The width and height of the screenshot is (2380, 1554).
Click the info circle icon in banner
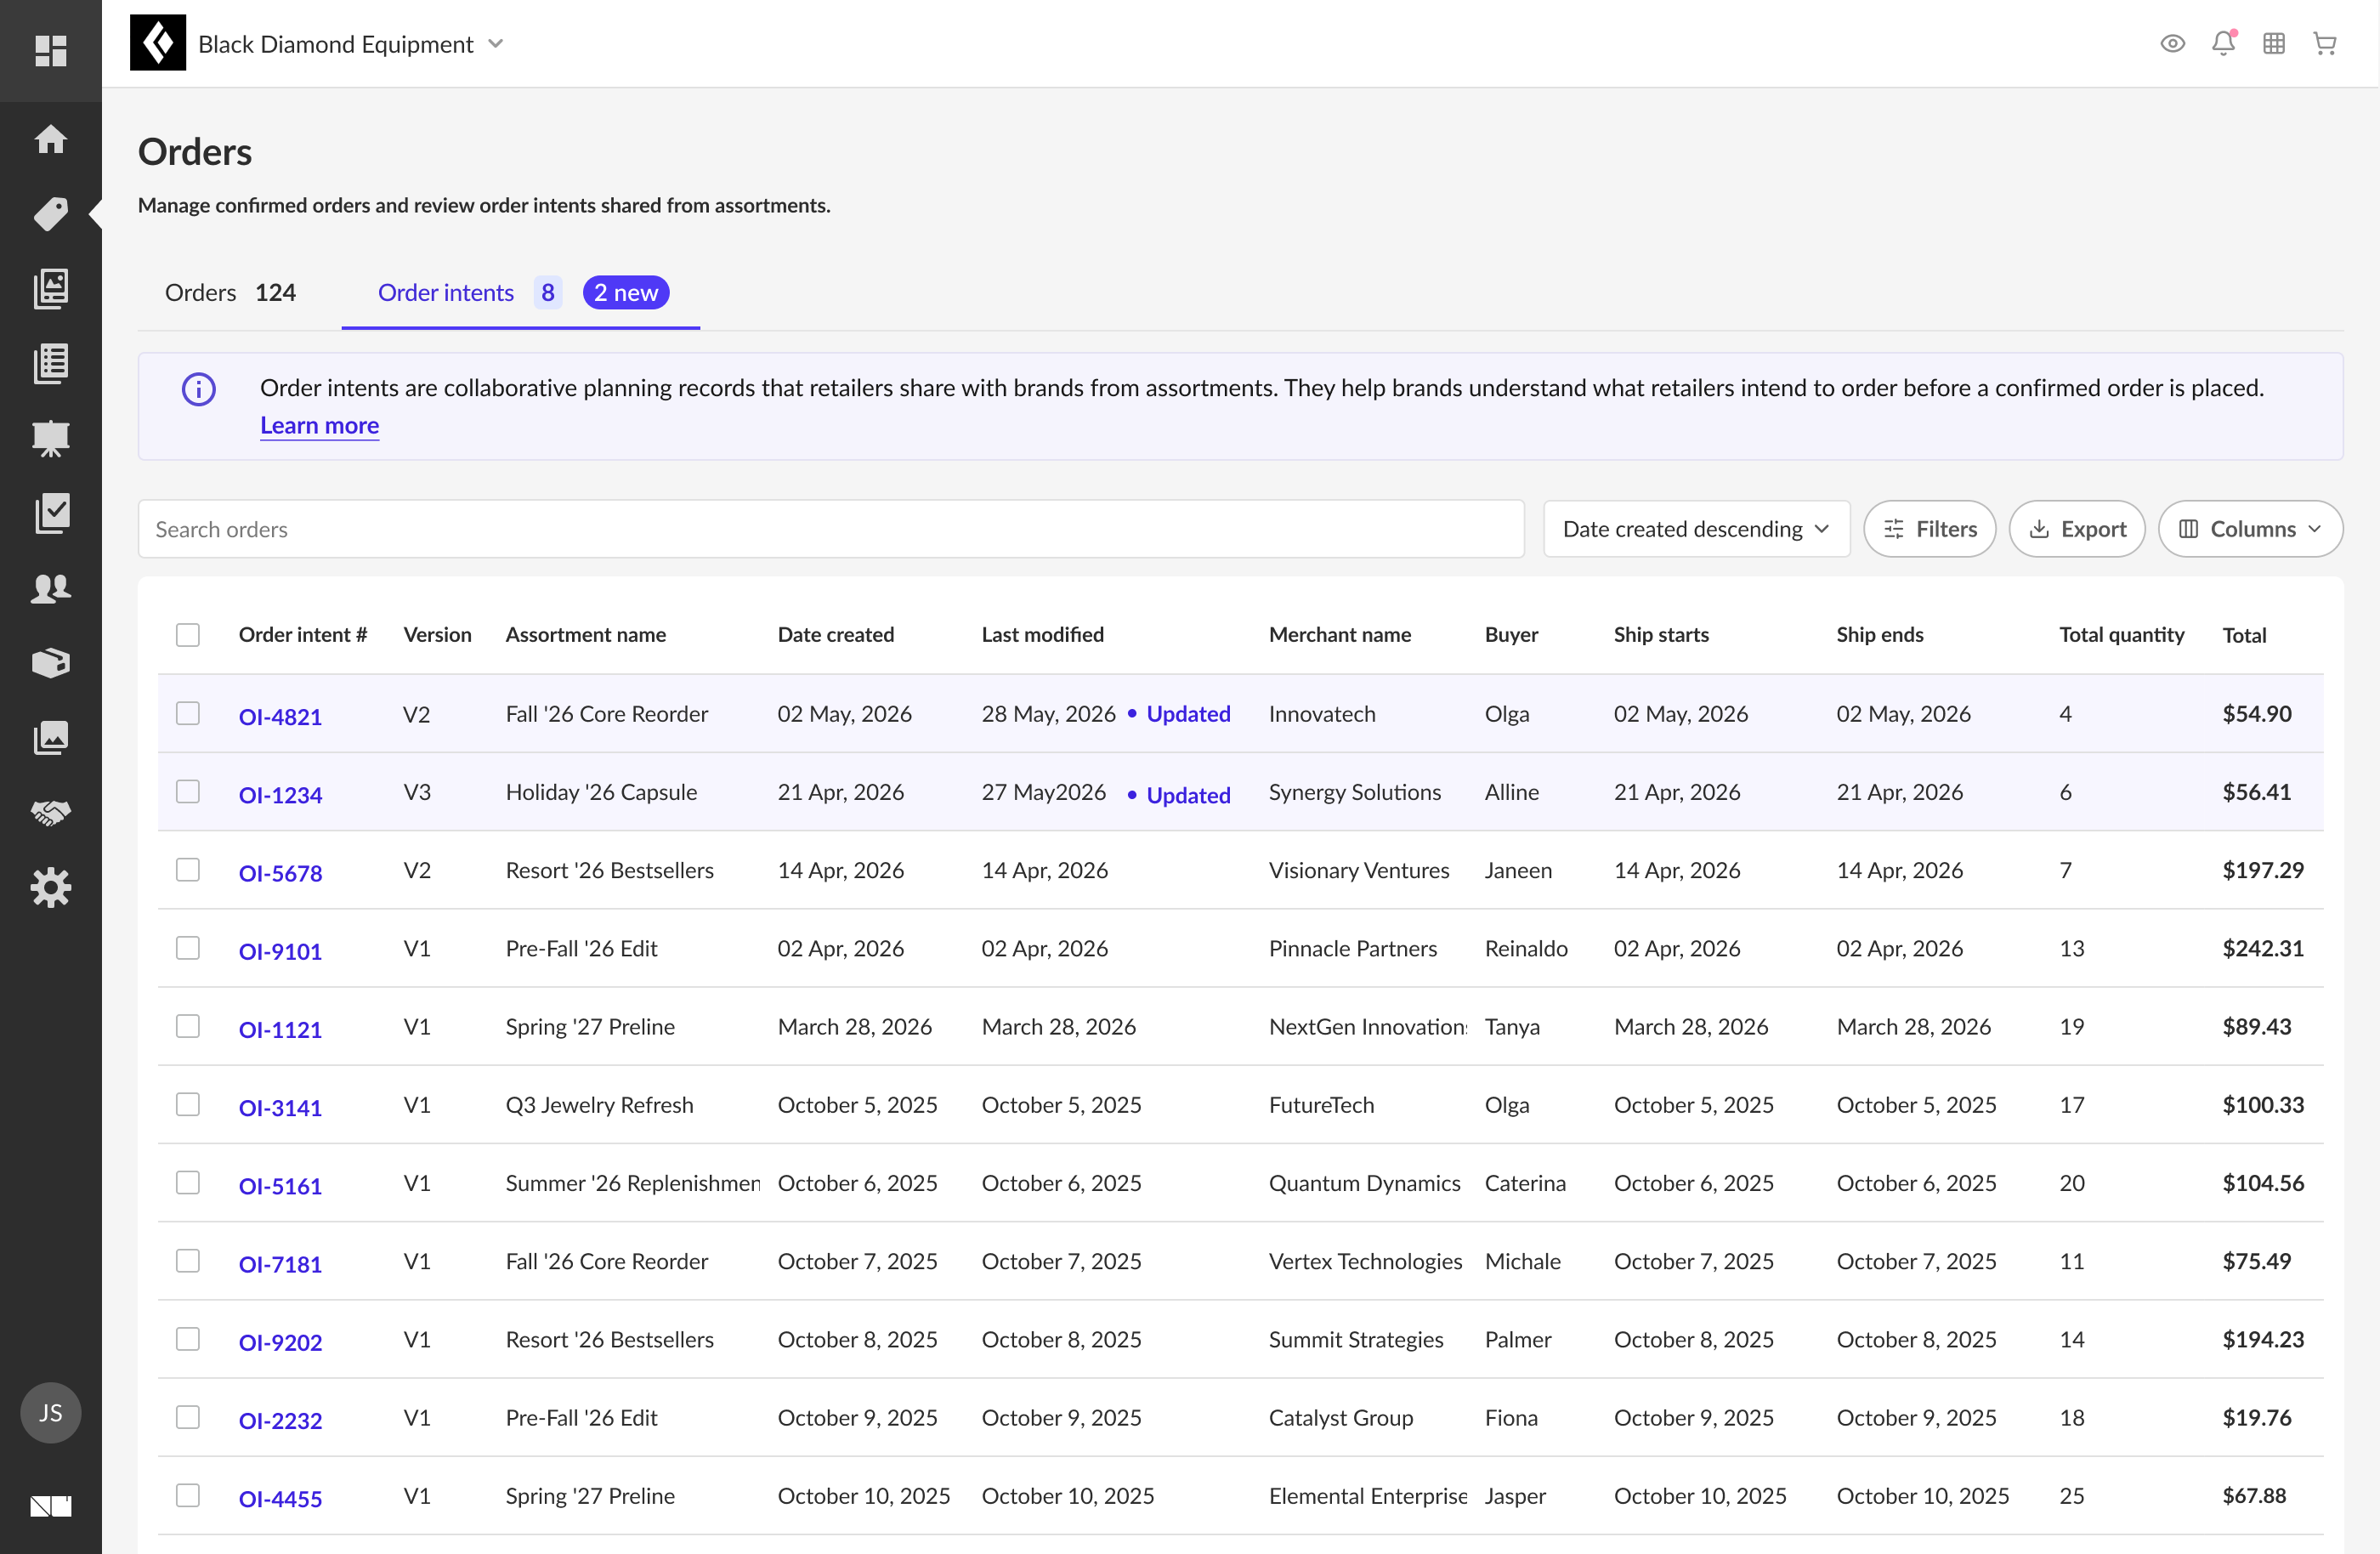(x=199, y=389)
